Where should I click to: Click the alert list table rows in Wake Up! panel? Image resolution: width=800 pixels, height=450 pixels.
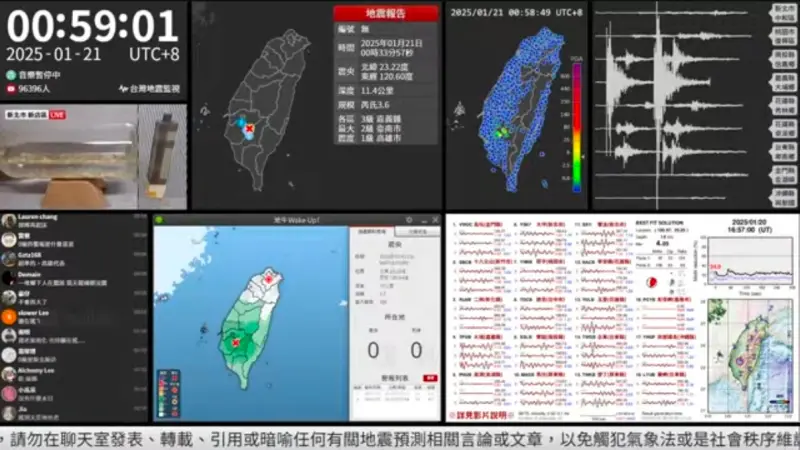tap(394, 396)
